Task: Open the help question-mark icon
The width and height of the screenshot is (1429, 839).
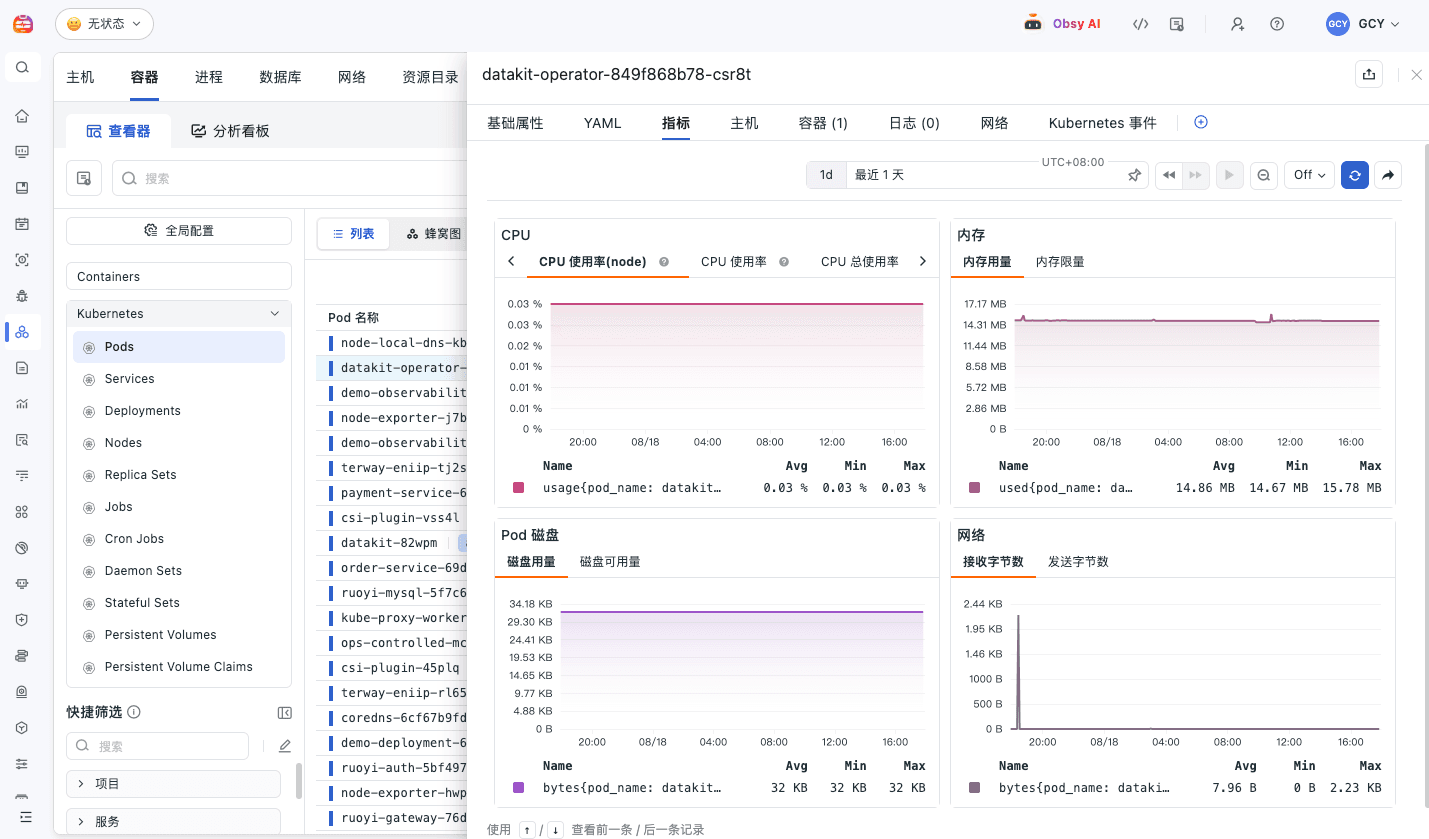Action: [x=1277, y=24]
